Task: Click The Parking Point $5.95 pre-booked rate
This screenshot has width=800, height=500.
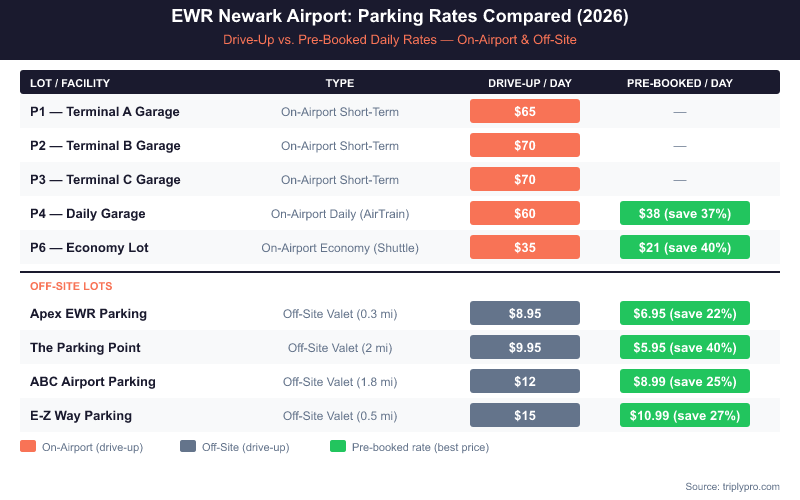Action: click(685, 348)
